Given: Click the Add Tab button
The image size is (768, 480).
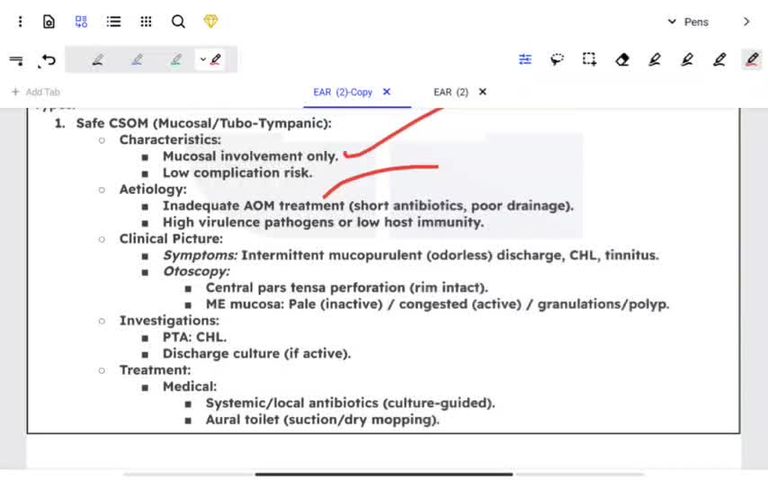Looking at the screenshot, I should click(x=35, y=92).
